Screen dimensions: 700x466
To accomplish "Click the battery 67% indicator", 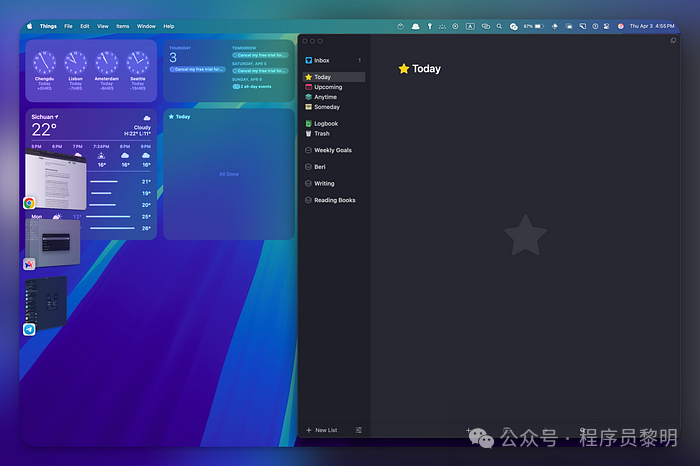I will [533, 26].
